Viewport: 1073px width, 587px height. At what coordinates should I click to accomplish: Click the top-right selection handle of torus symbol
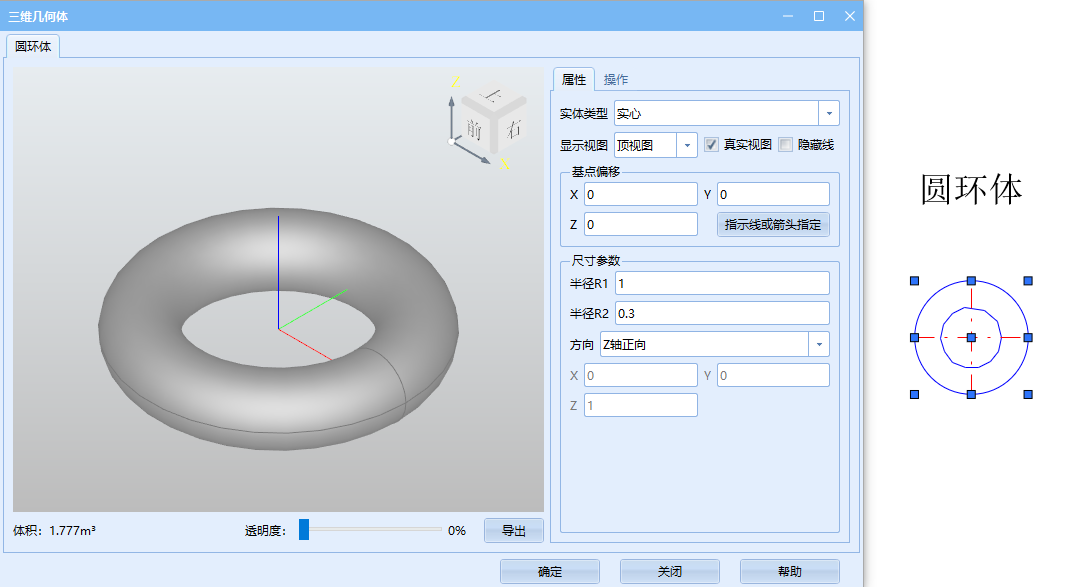coord(1028,281)
